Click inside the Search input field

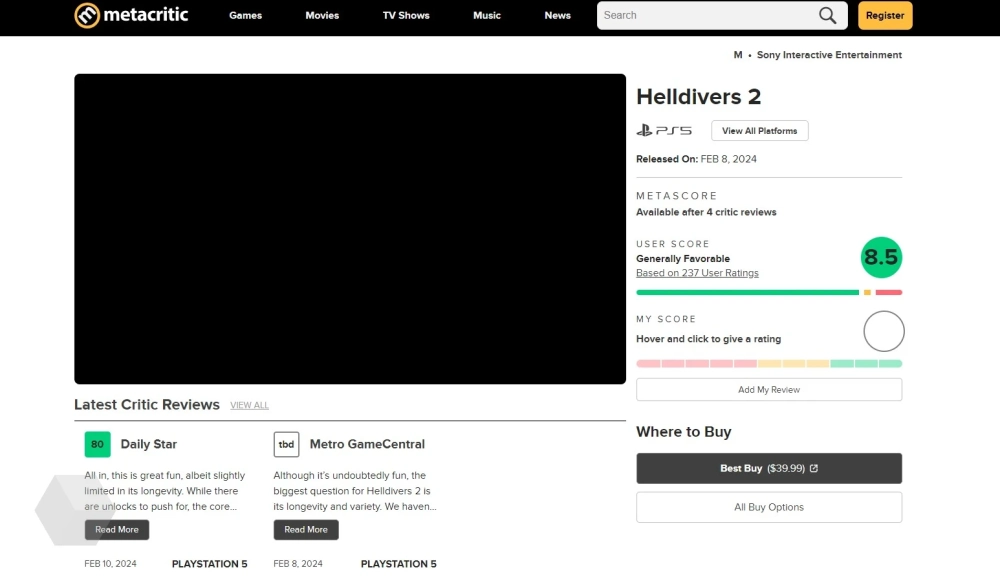pos(705,15)
